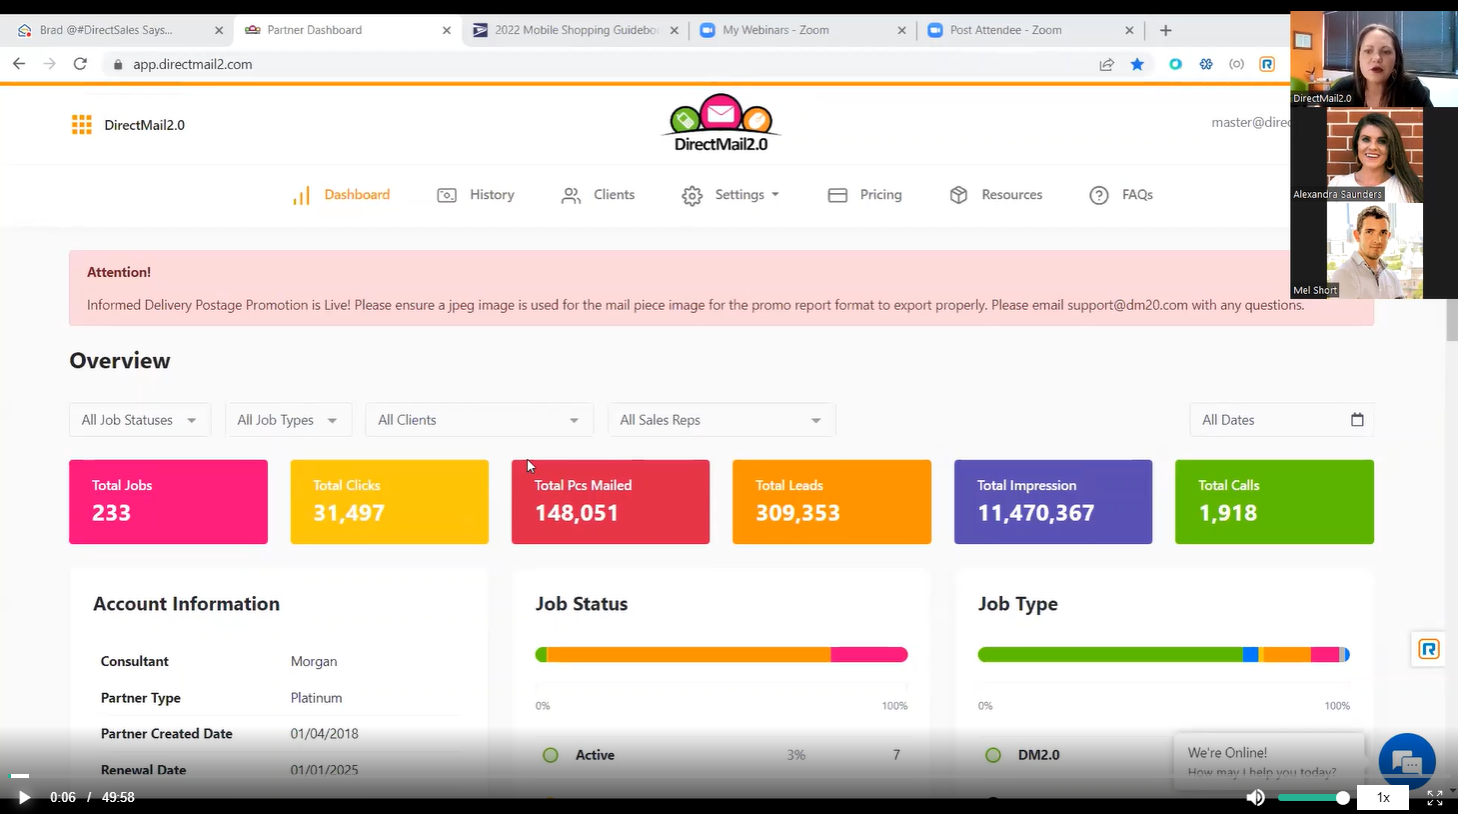Click the Clients people icon
1458x814 pixels.
coord(571,195)
